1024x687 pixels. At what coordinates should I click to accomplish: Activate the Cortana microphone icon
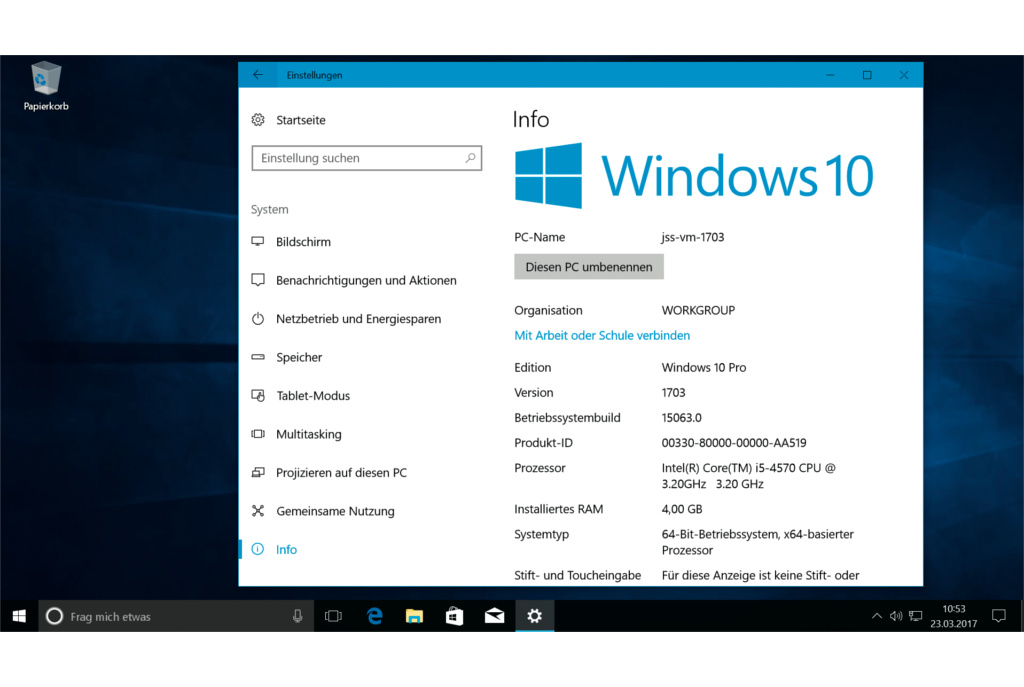click(297, 616)
